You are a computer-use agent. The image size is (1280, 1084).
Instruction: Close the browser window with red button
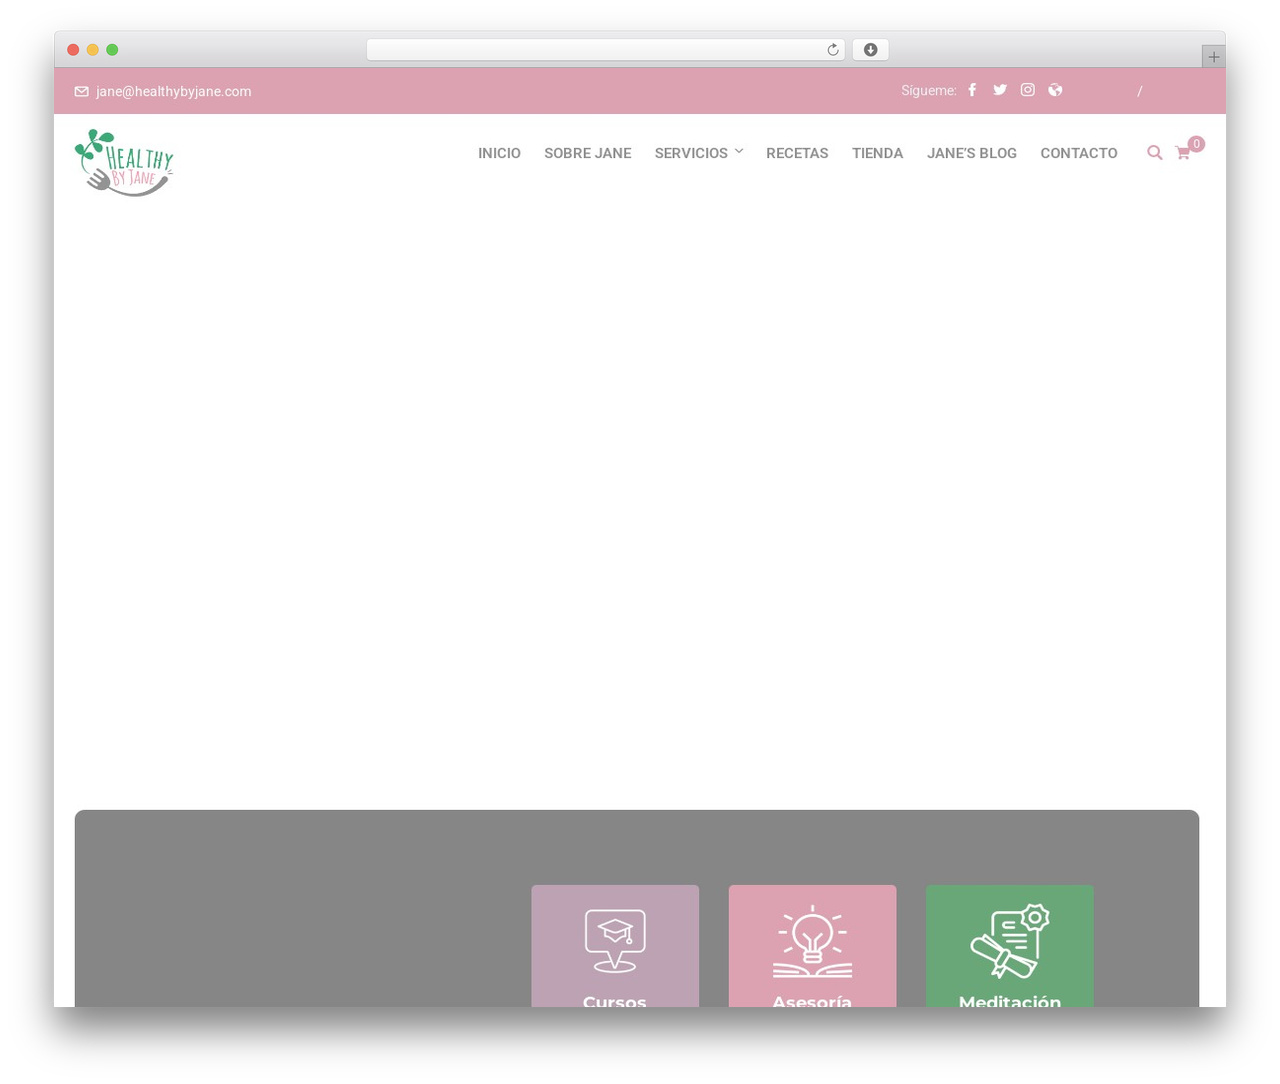(73, 50)
